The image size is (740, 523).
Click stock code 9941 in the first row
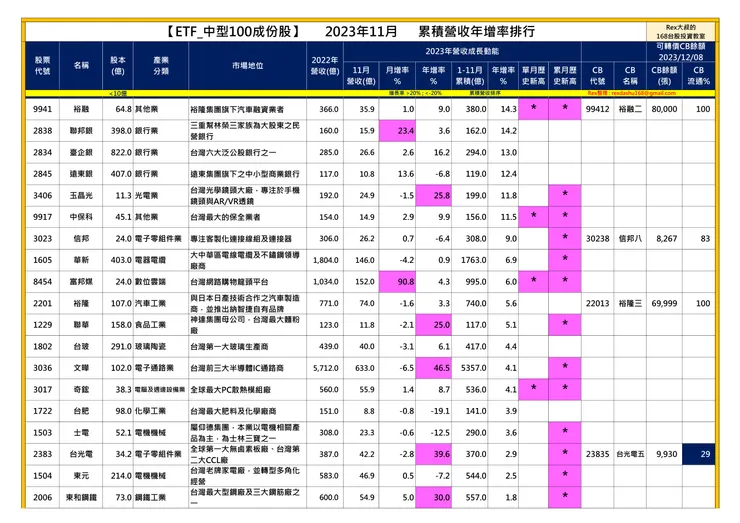[42, 109]
